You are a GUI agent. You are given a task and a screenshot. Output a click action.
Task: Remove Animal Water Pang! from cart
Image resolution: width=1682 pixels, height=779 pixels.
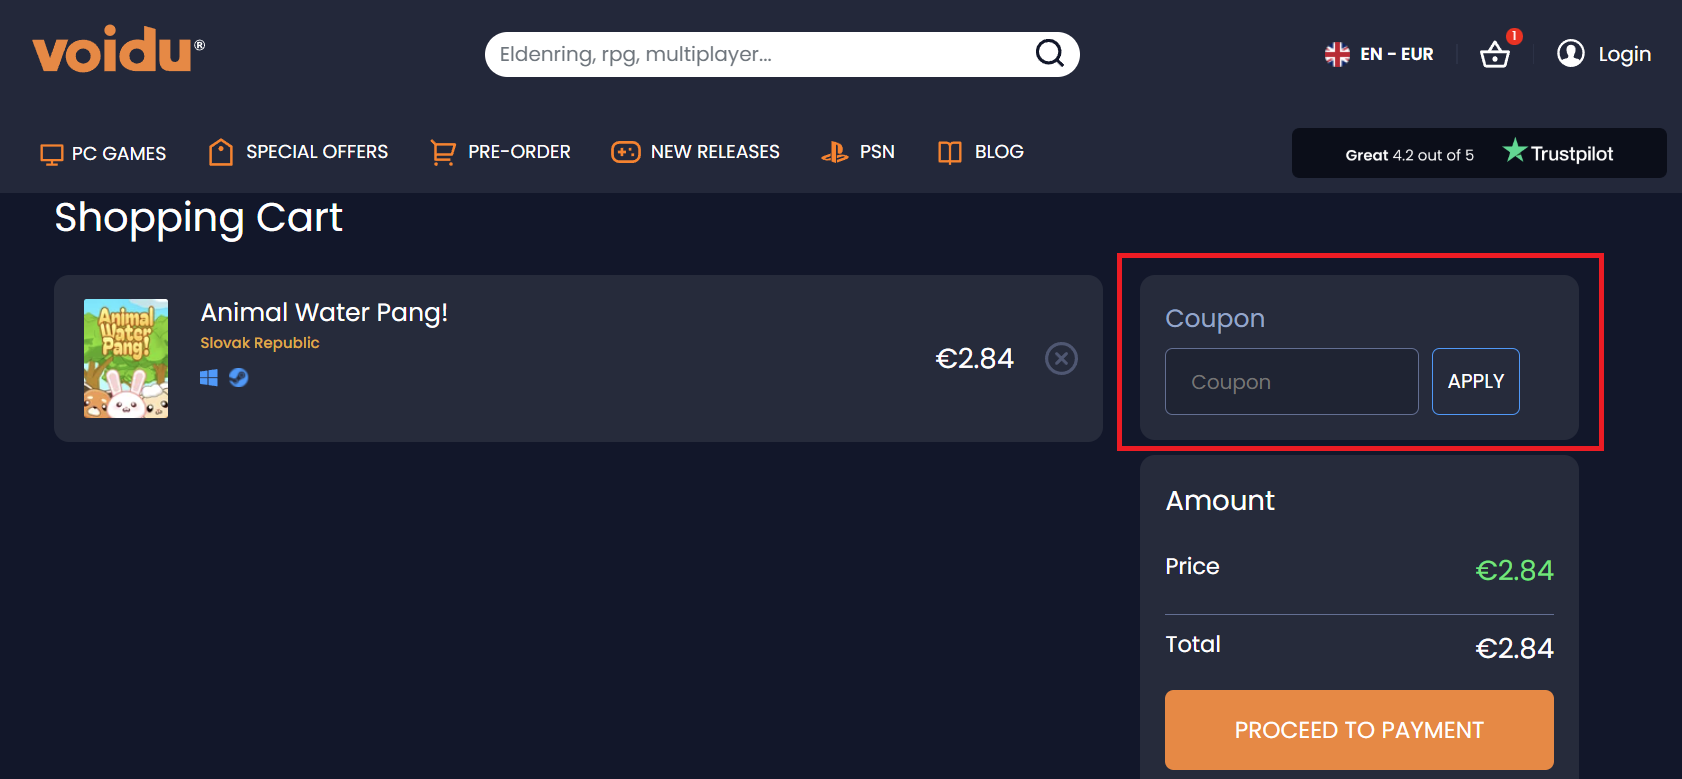coord(1061,358)
